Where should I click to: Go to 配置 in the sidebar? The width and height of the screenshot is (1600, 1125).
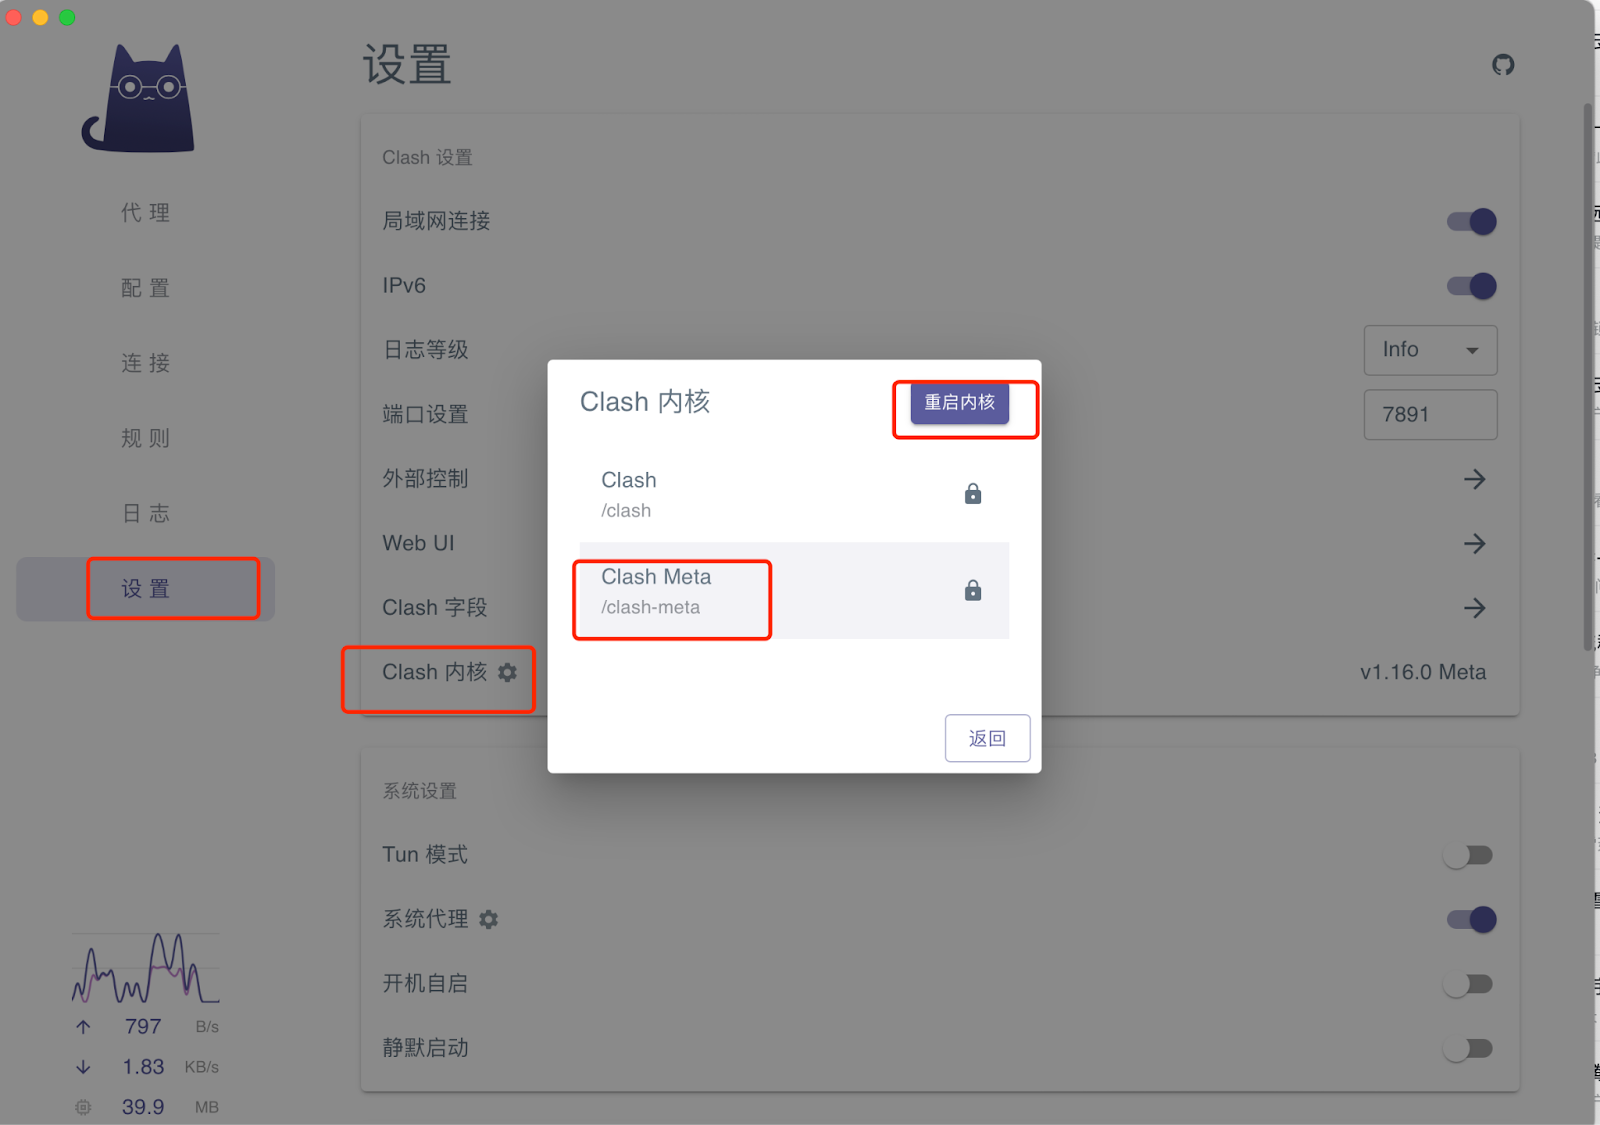tap(146, 288)
